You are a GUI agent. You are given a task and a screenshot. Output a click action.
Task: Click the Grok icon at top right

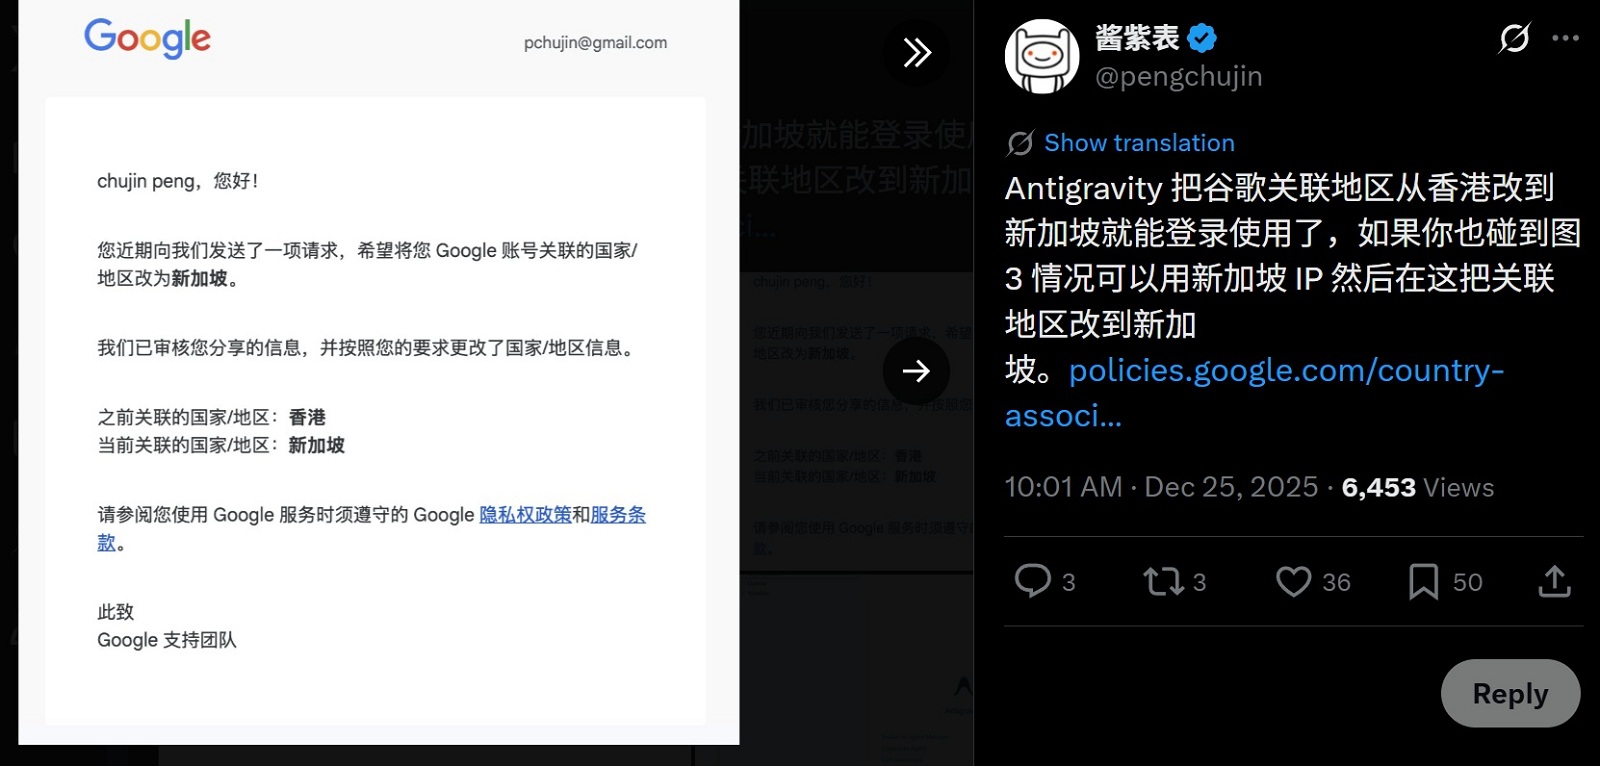[x=1514, y=38]
